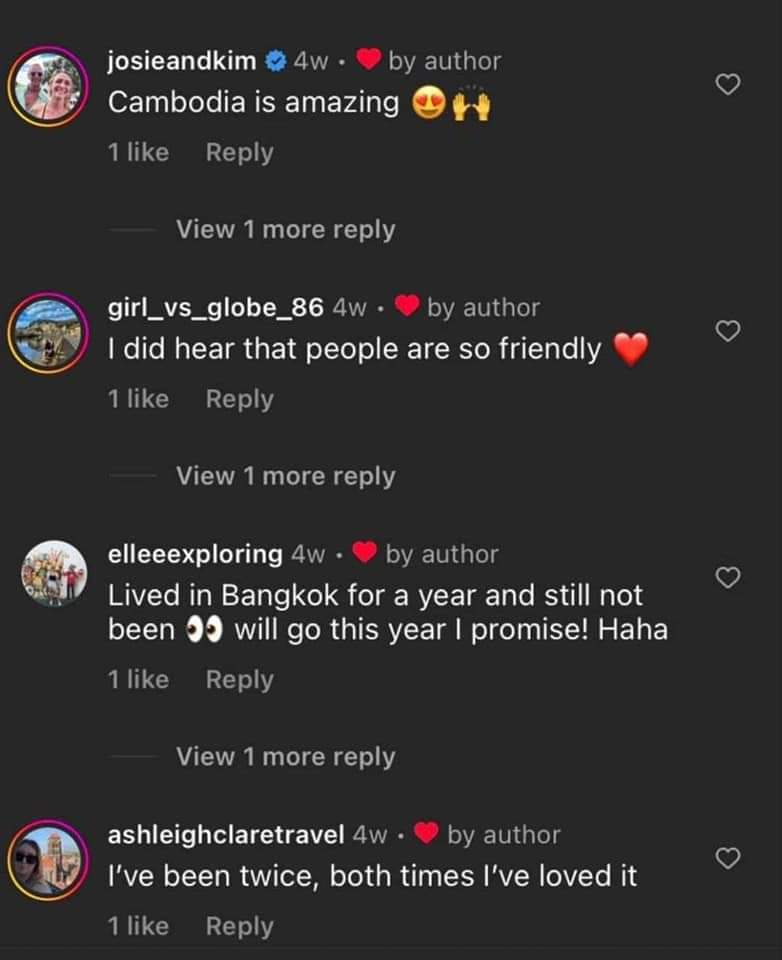Visit the elleeexploring username link
The width and height of the screenshot is (782, 960).
click(x=195, y=553)
